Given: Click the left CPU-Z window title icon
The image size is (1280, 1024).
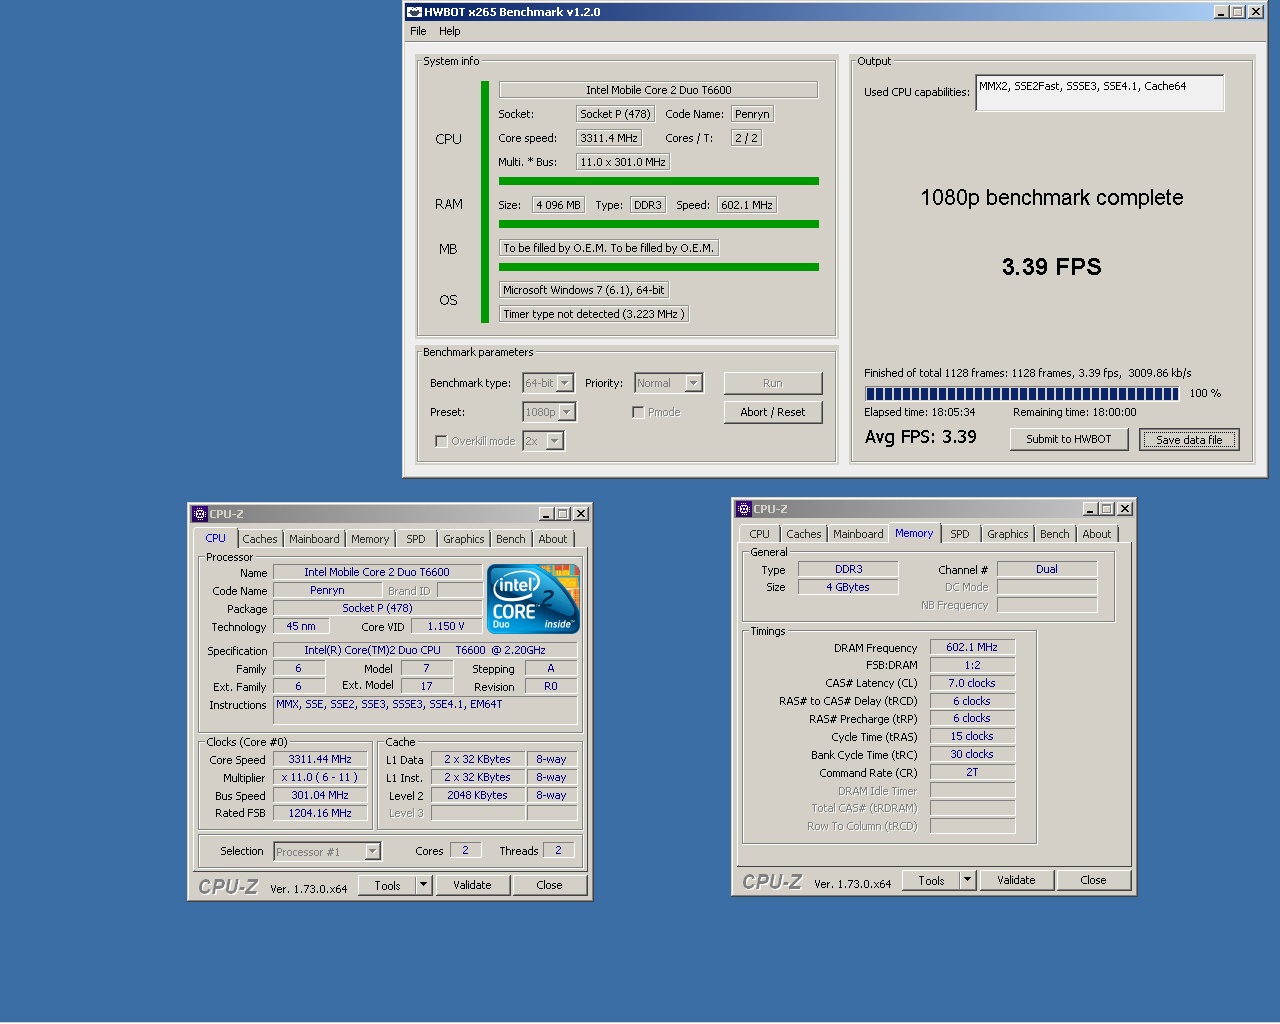Looking at the screenshot, I should (199, 514).
